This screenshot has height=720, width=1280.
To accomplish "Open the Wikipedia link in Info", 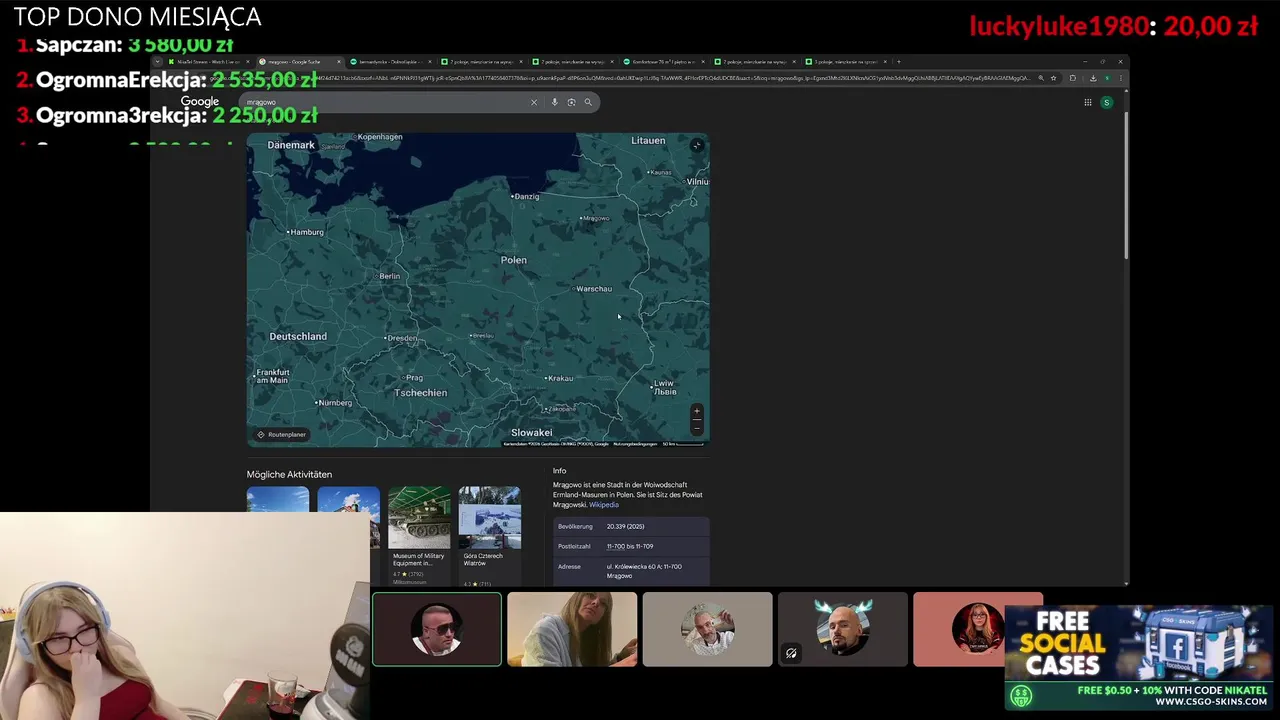I will [604, 505].
